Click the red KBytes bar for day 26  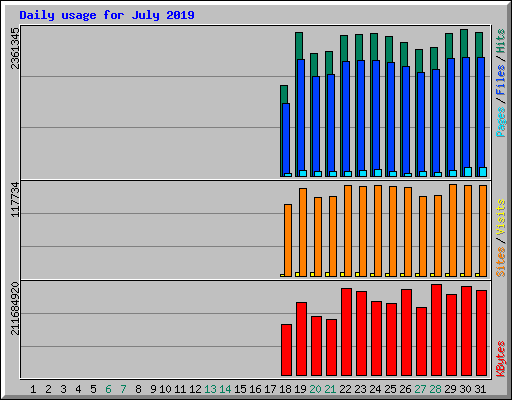pyautogui.click(x=406, y=333)
